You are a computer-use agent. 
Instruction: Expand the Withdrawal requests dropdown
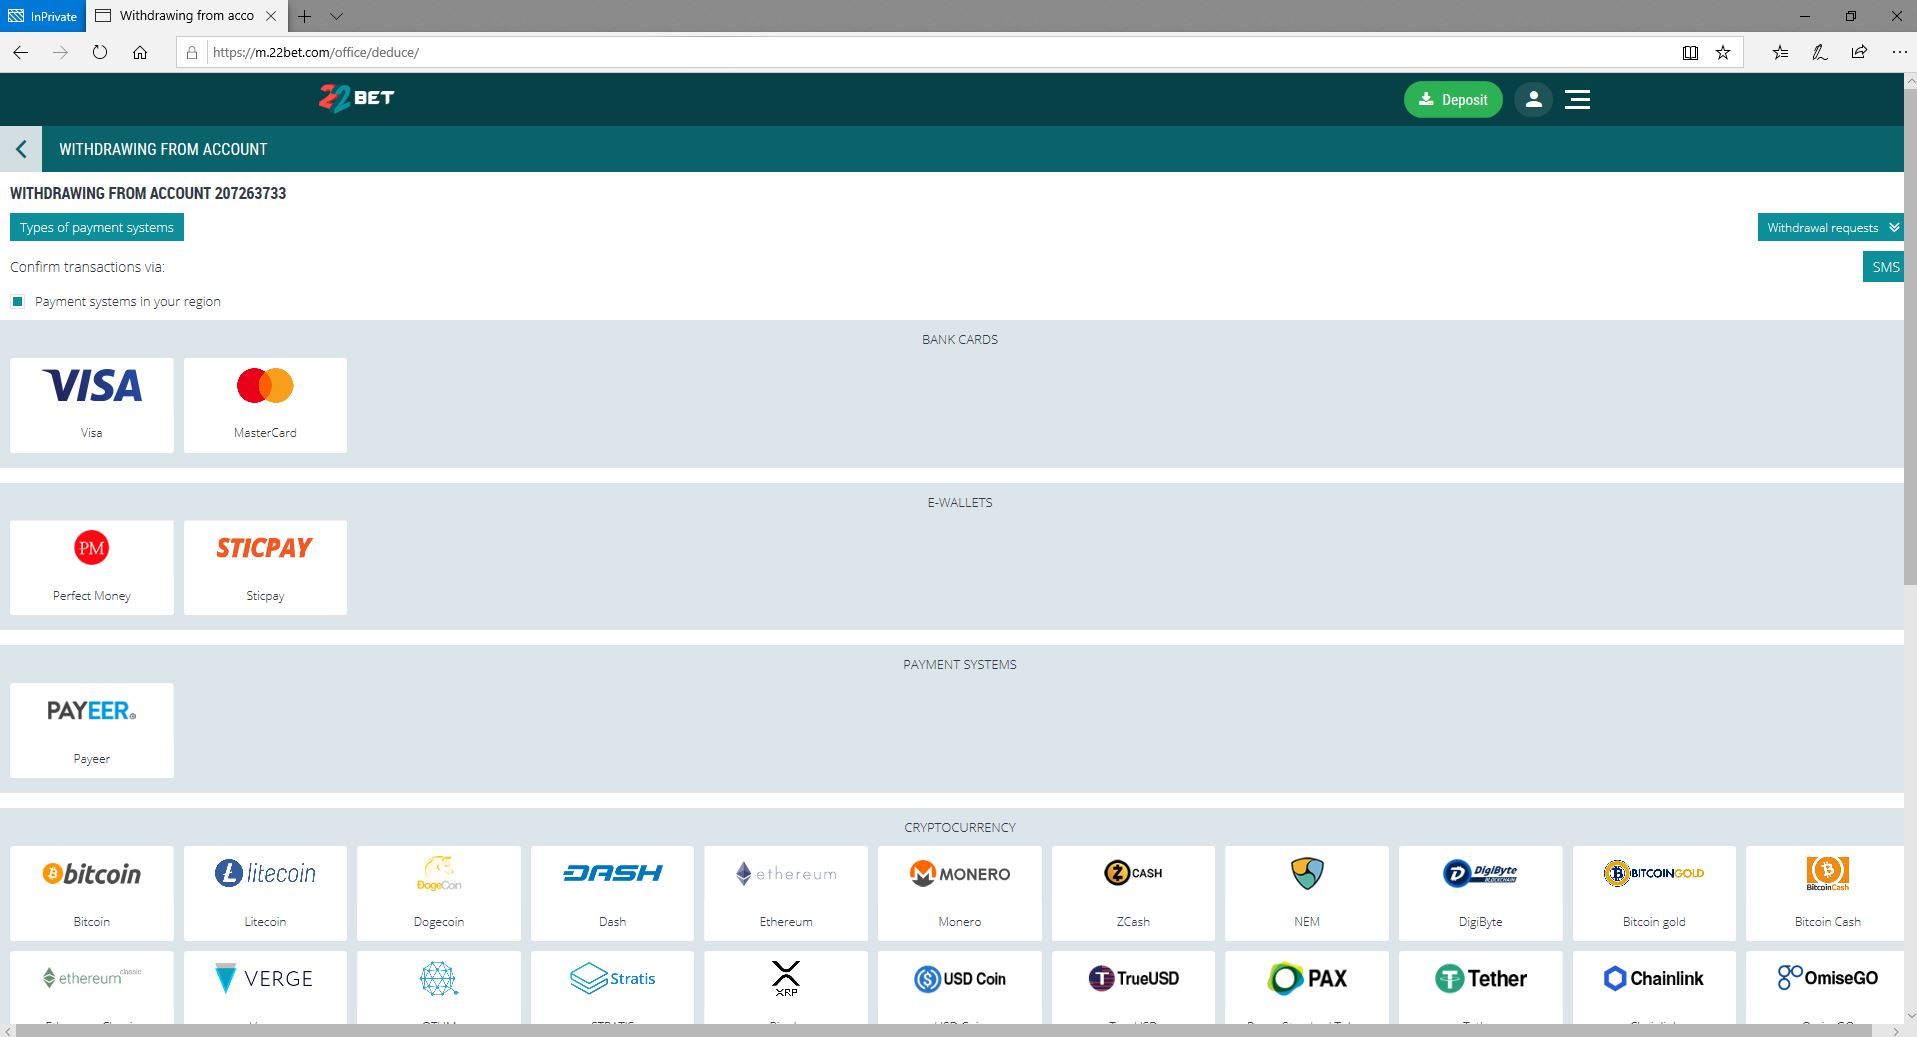coord(1831,227)
